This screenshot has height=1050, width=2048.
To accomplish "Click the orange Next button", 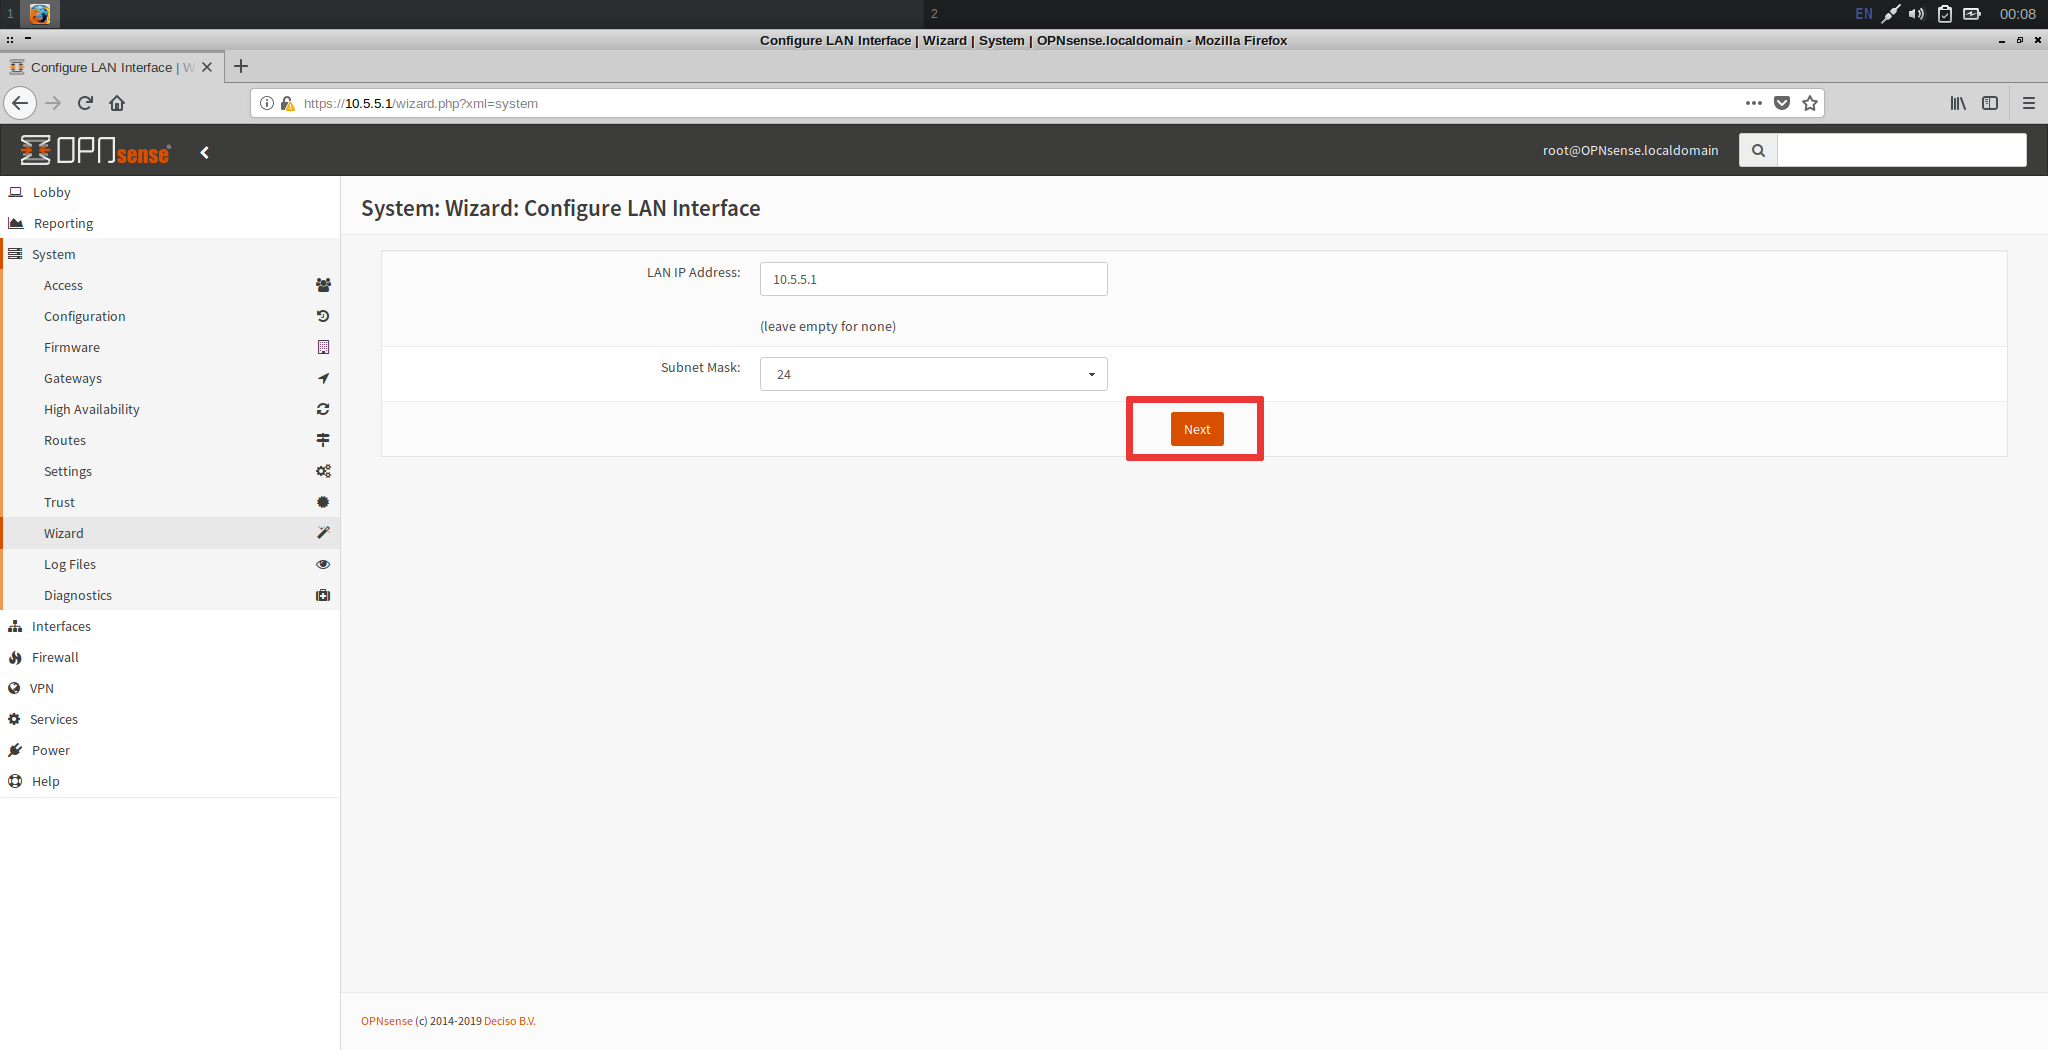I will click(x=1197, y=429).
